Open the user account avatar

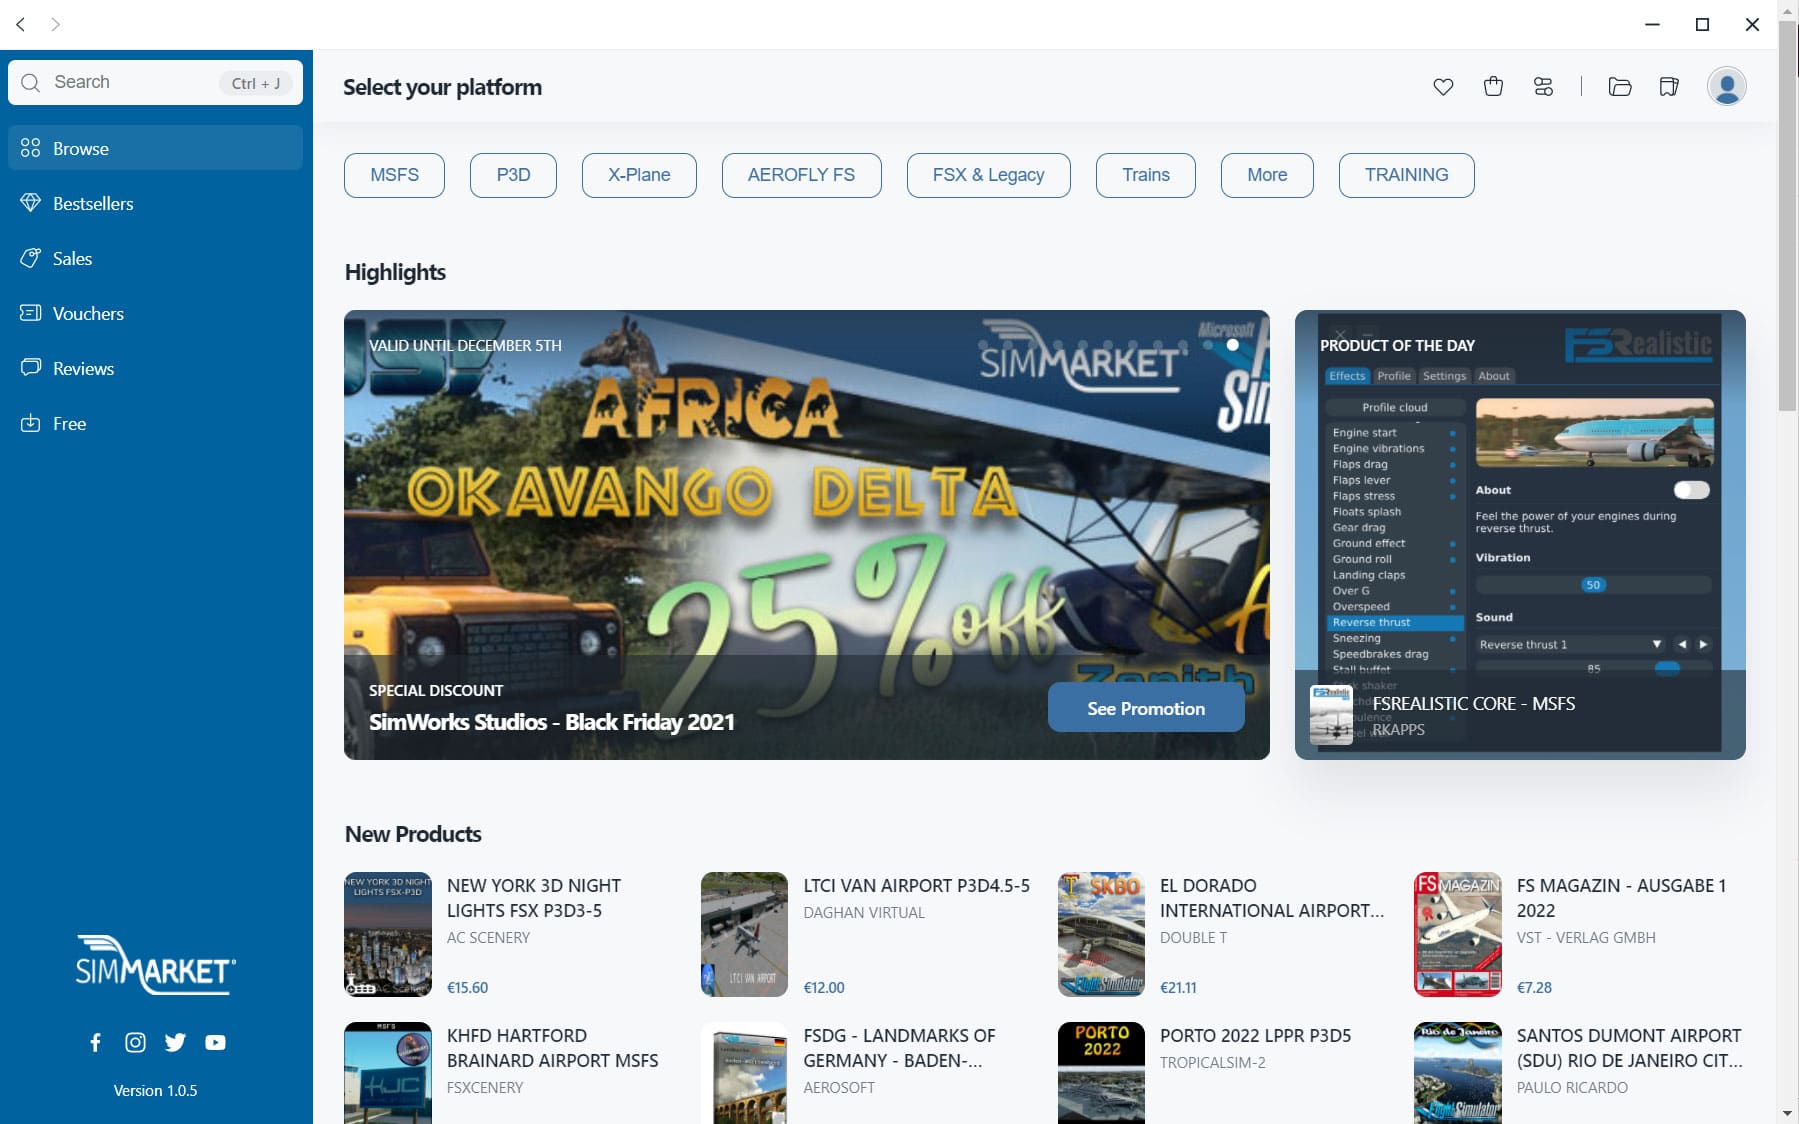pos(1727,86)
